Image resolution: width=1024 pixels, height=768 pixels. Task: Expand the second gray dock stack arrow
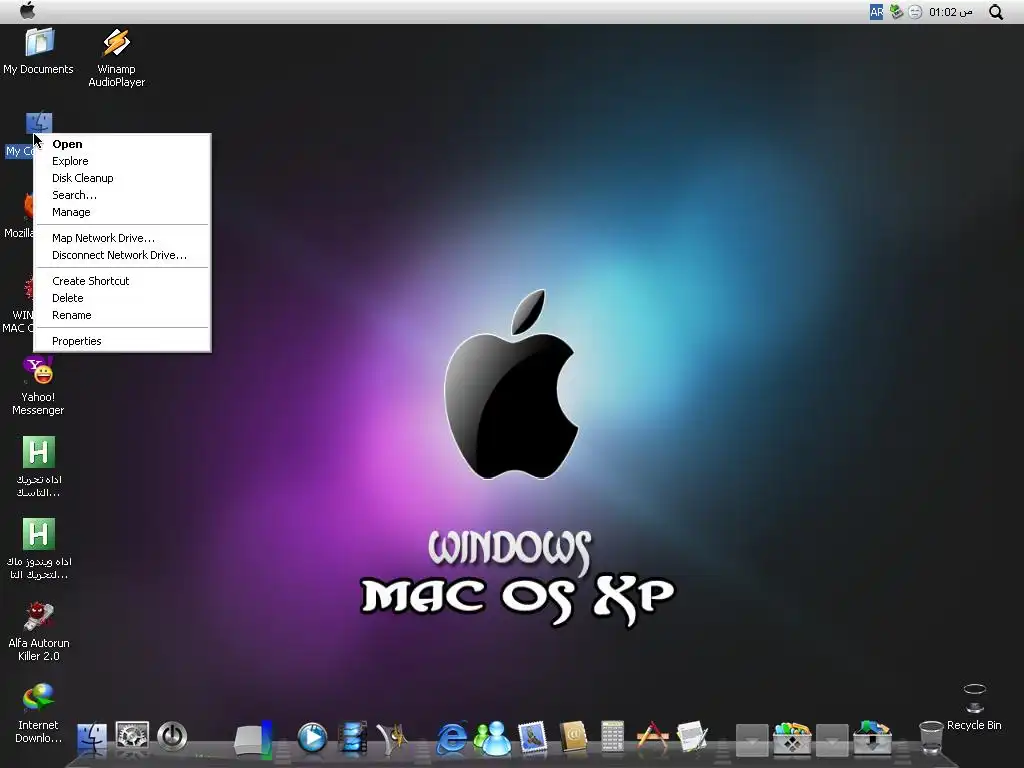[832, 740]
